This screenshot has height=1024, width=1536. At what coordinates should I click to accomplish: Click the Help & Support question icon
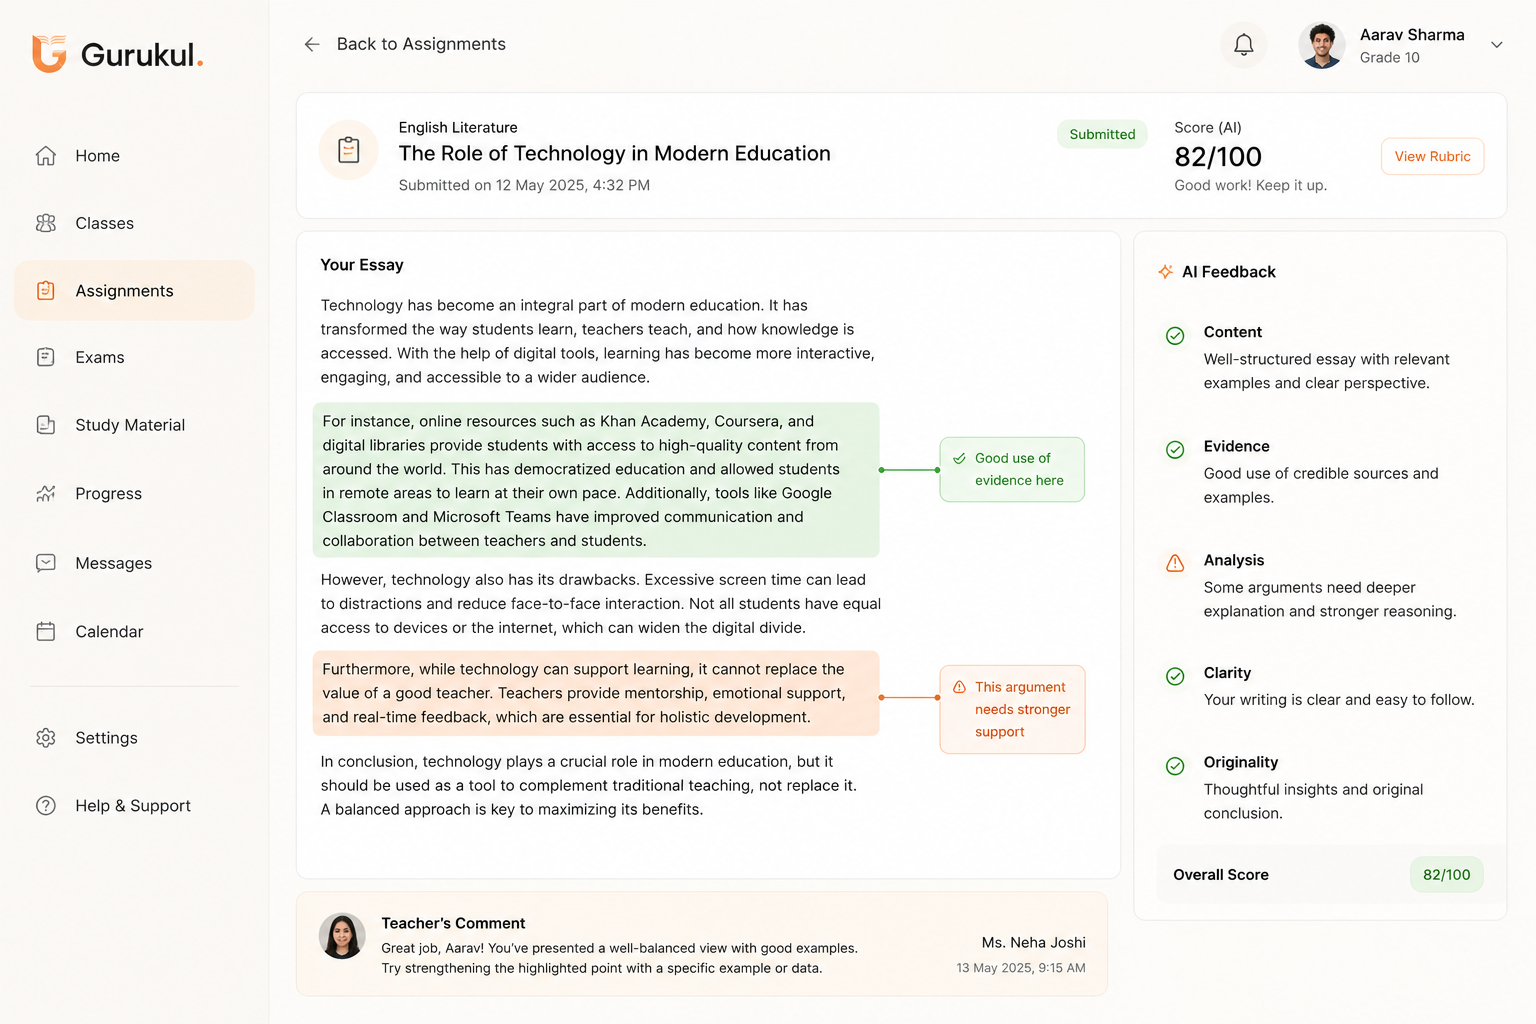pos(46,806)
